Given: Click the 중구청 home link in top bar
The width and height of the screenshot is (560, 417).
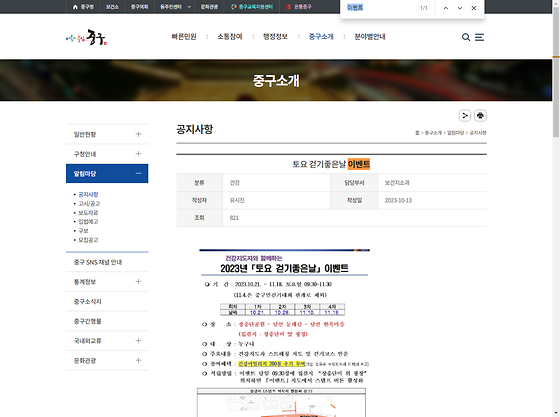Looking at the screenshot, I should [x=83, y=7].
